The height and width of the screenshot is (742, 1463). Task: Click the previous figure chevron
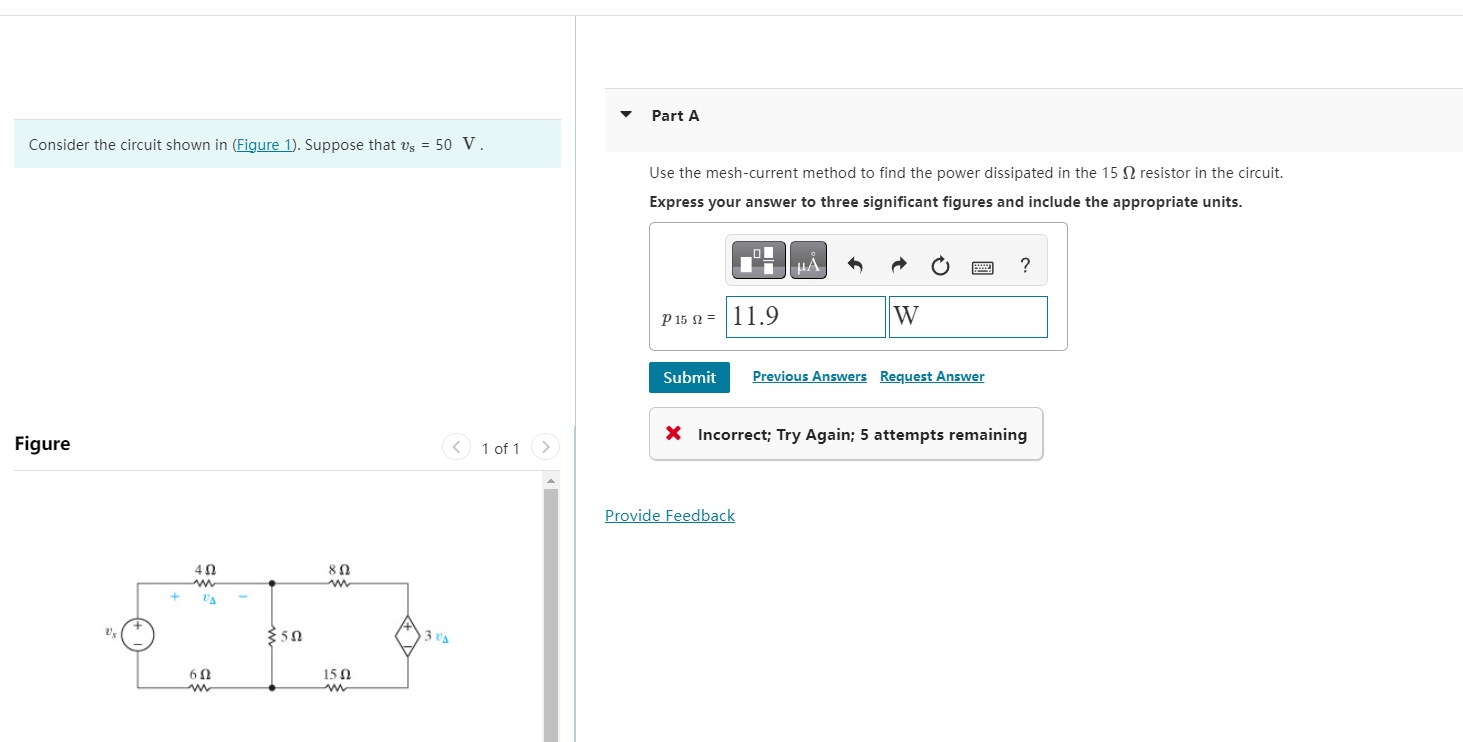pyautogui.click(x=456, y=447)
